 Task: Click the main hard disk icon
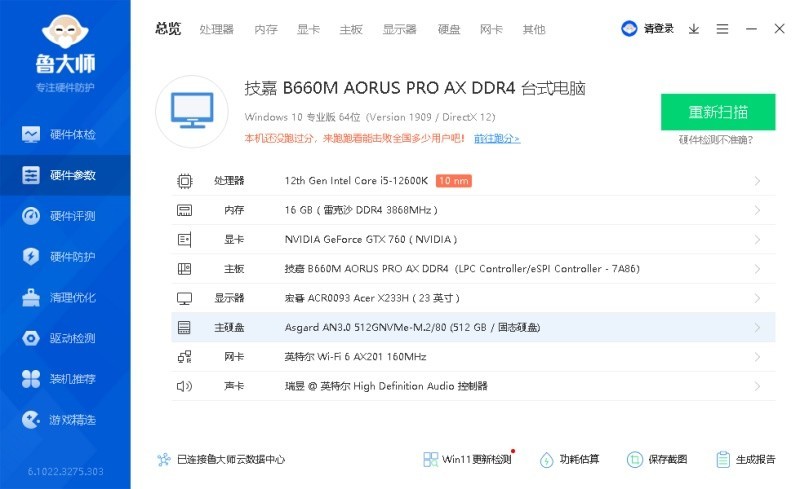[184, 327]
